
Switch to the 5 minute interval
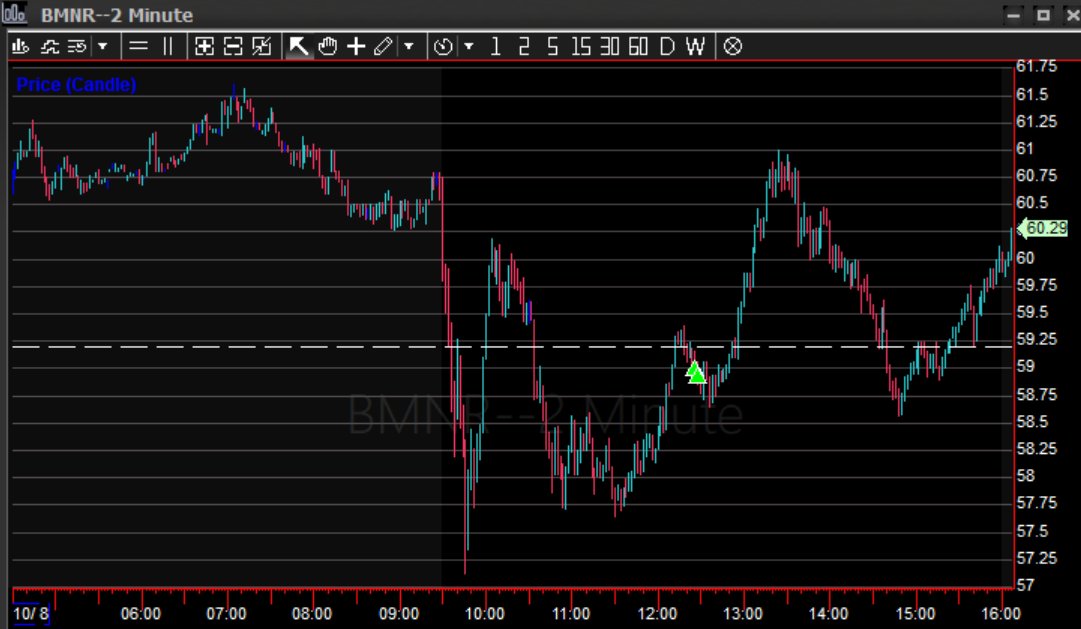[552, 46]
